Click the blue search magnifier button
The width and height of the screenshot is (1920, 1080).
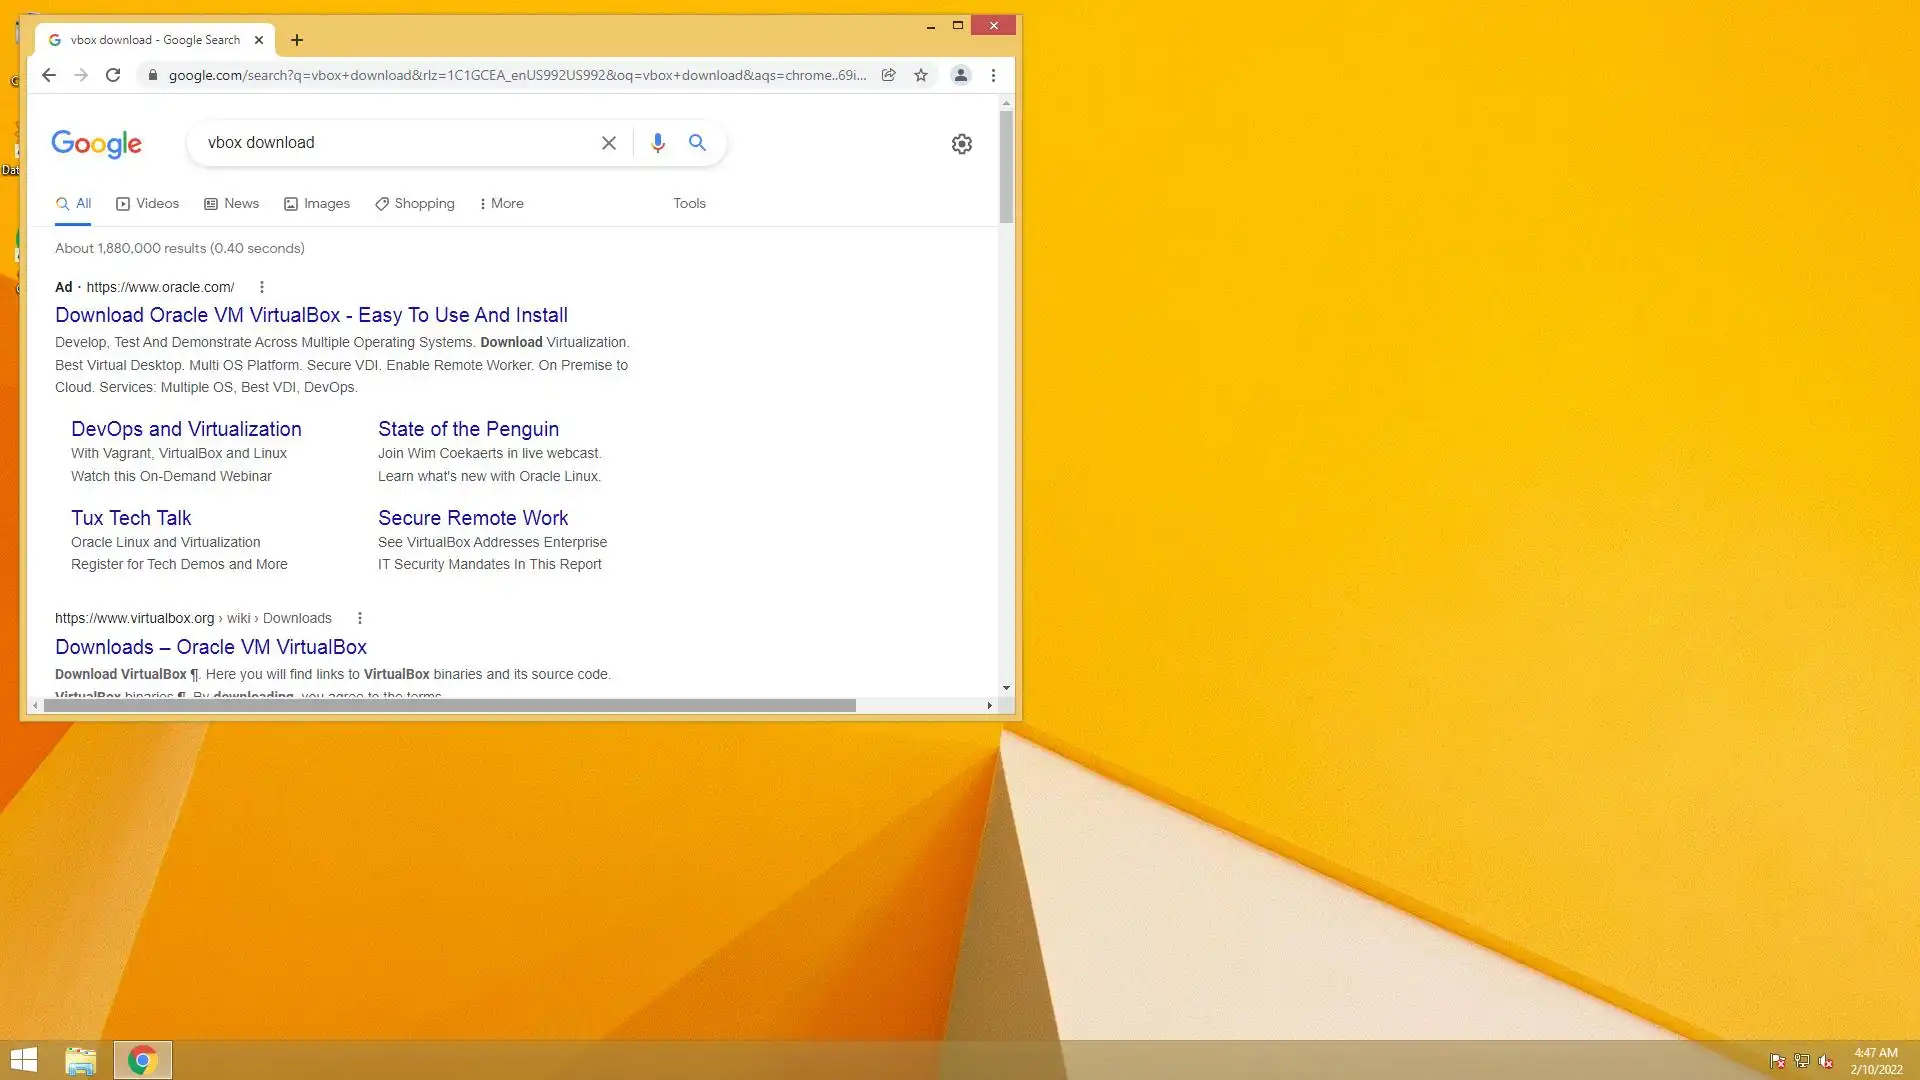tap(697, 143)
